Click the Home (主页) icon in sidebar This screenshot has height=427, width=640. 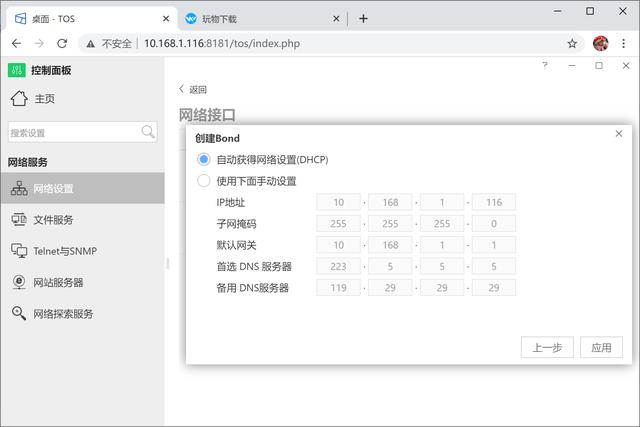click(x=19, y=98)
